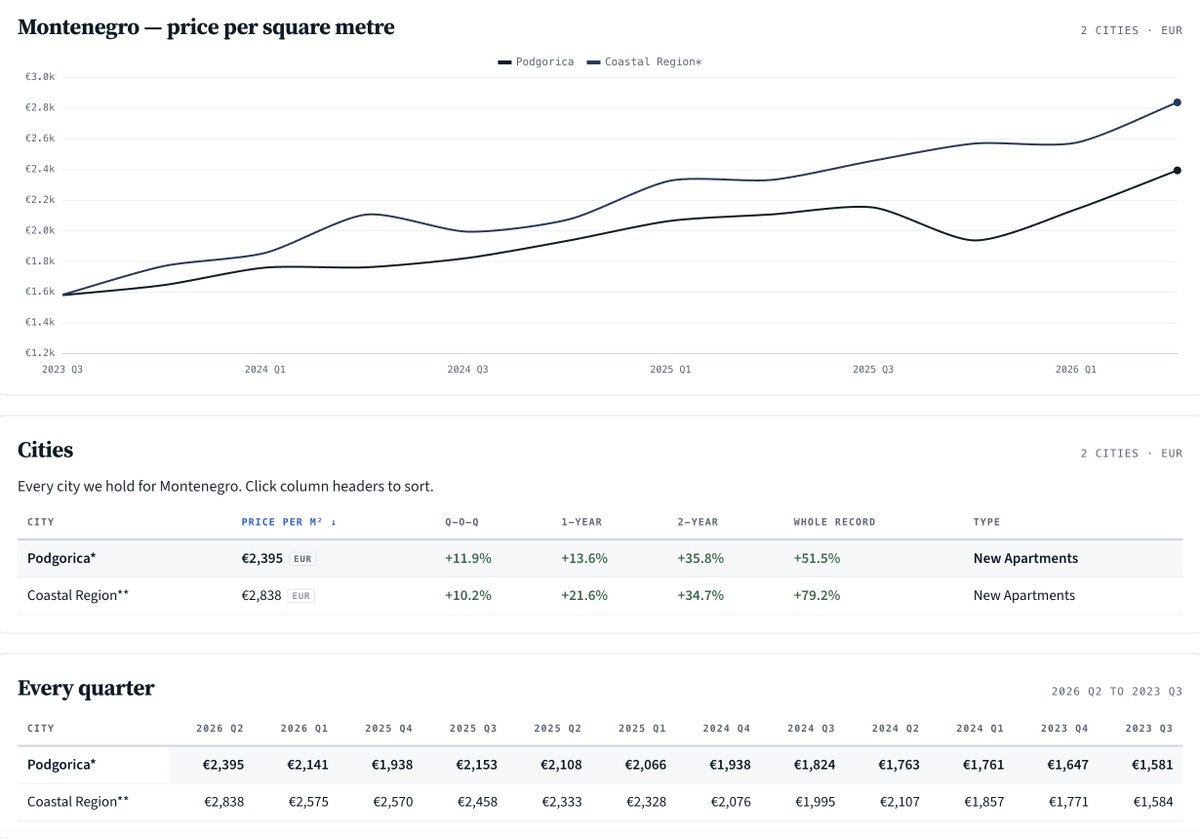Click the 2026 Q2 column header
Screen dimensions: 1200x839
[x=220, y=728]
